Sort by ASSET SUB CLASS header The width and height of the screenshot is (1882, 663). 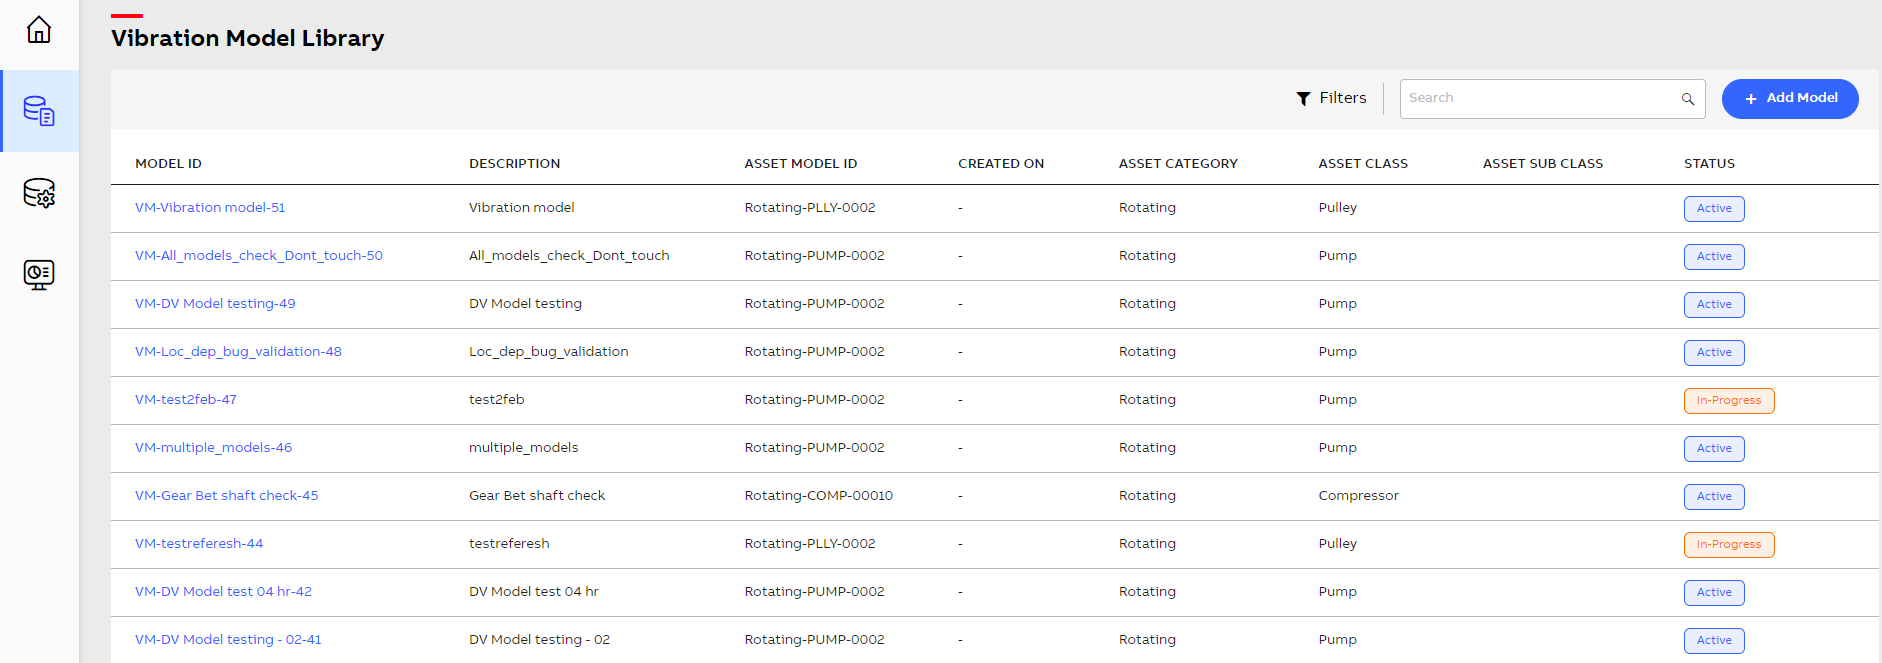pos(1543,164)
